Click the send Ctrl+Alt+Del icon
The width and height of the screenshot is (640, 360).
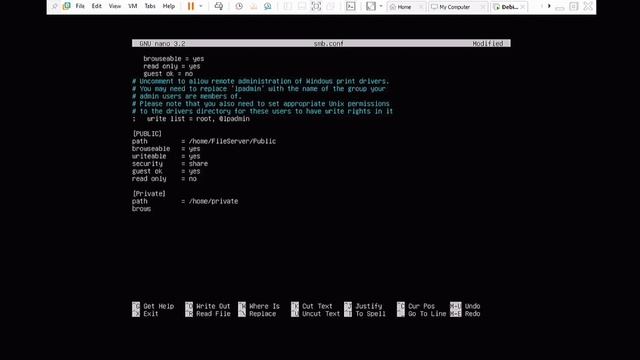click(x=219, y=6)
